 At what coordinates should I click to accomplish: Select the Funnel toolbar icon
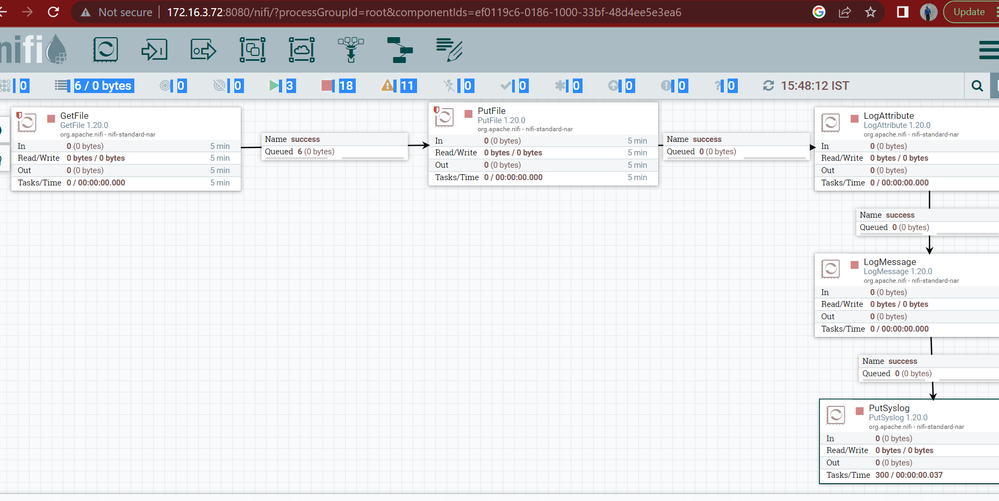(350, 49)
